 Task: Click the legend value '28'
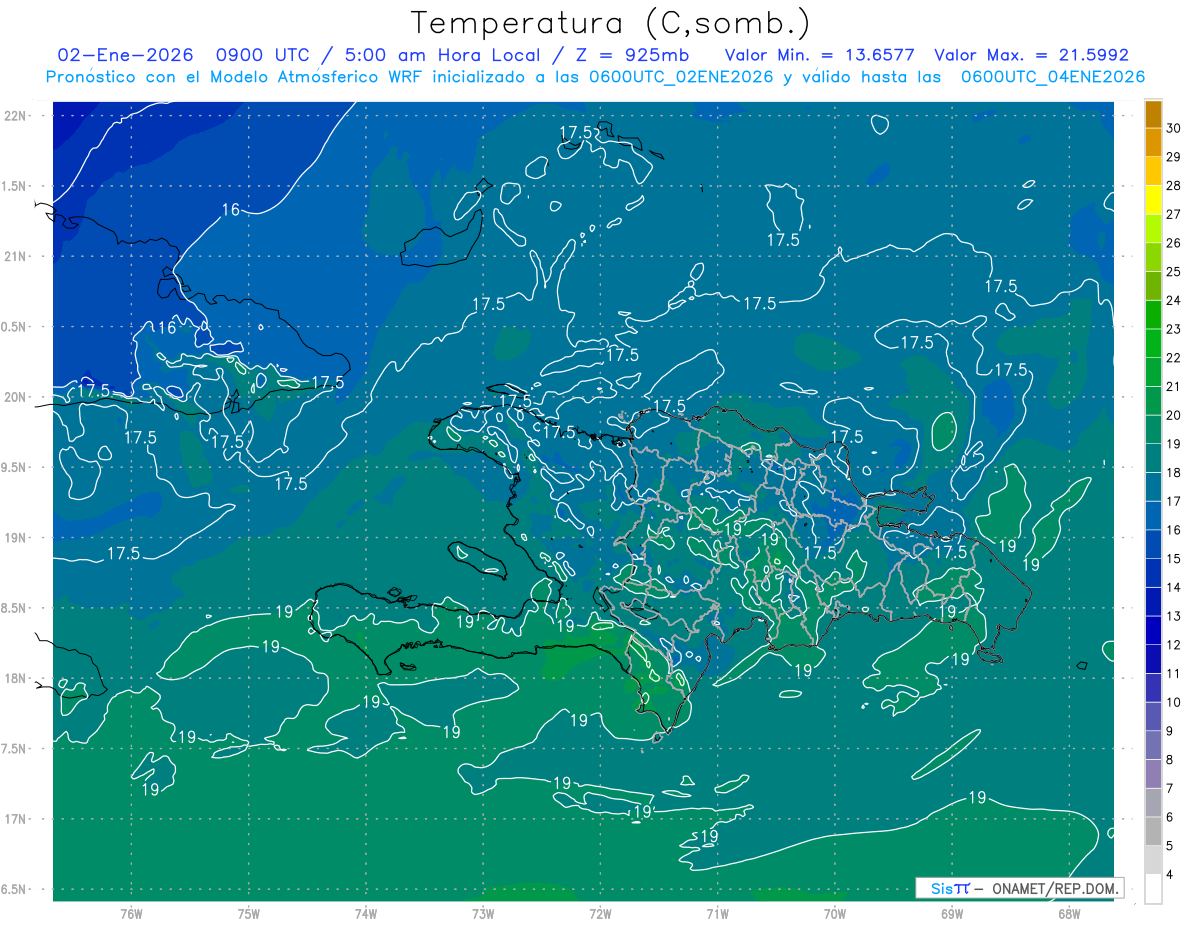(x=1174, y=185)
